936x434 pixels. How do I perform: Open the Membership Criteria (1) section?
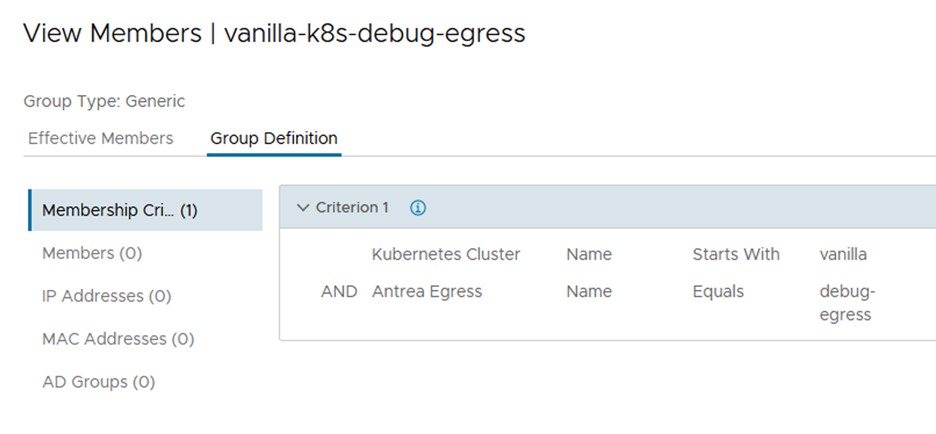120,210
